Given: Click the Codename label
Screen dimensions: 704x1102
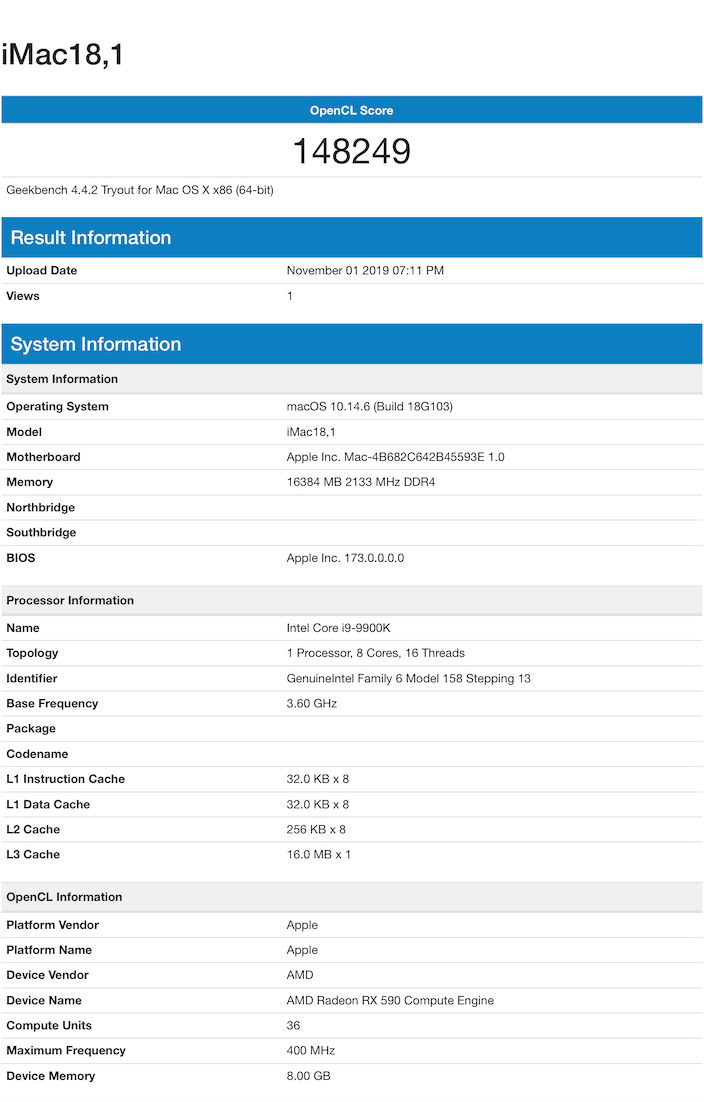Looking at the screenshot, I should click(x=37, y=754).
